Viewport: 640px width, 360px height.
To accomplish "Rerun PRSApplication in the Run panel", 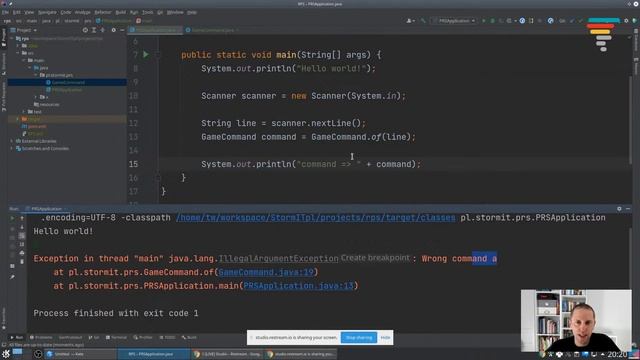I will [x=12, y=218].
